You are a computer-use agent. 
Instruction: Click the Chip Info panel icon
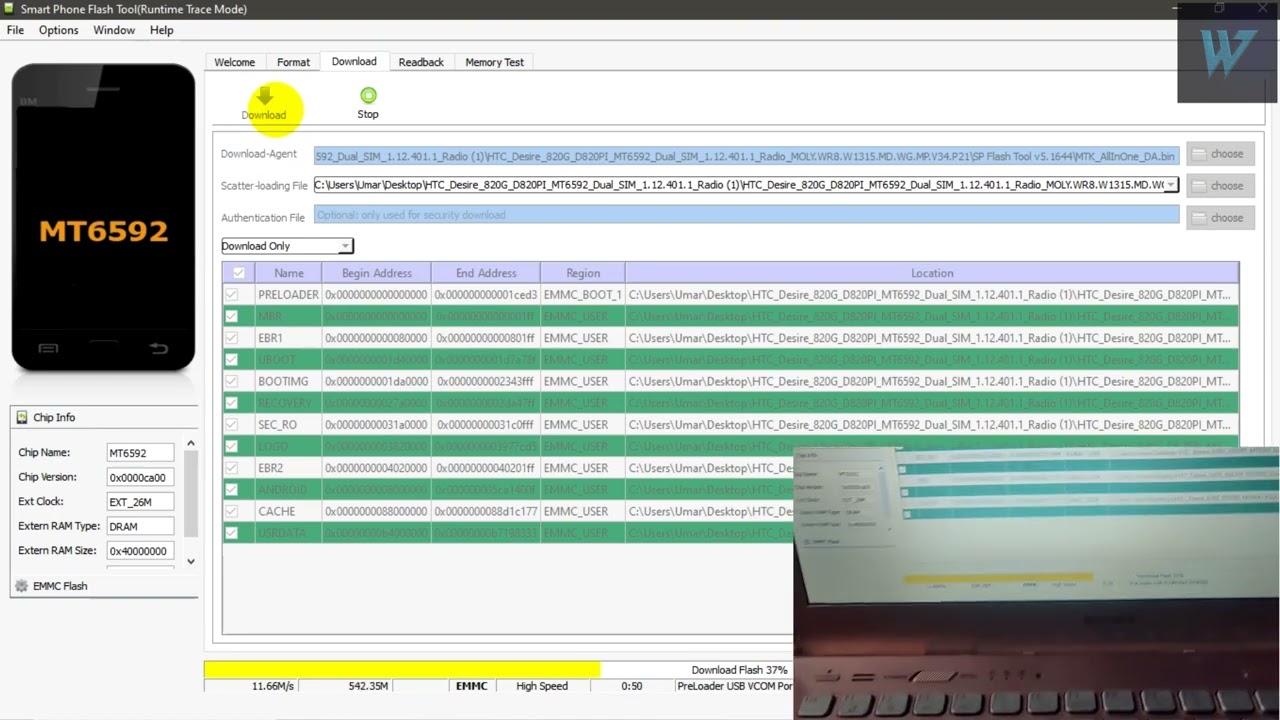click(x=22, y=418)
